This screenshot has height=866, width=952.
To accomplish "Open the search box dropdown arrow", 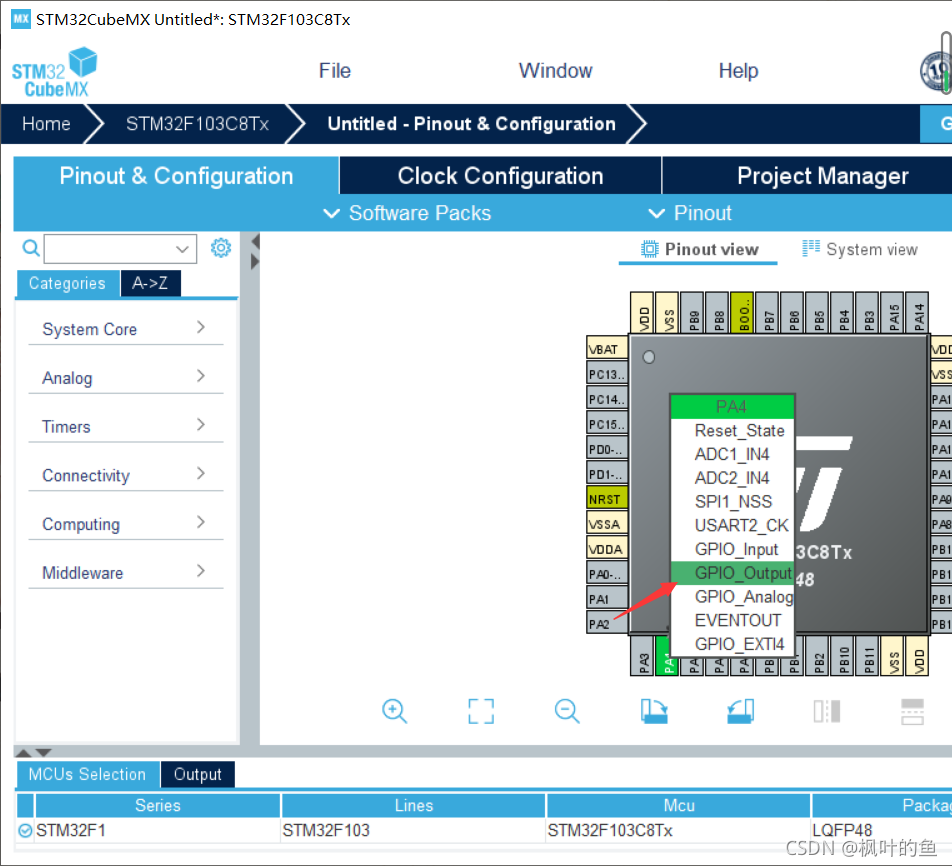I will pos(182,249).
